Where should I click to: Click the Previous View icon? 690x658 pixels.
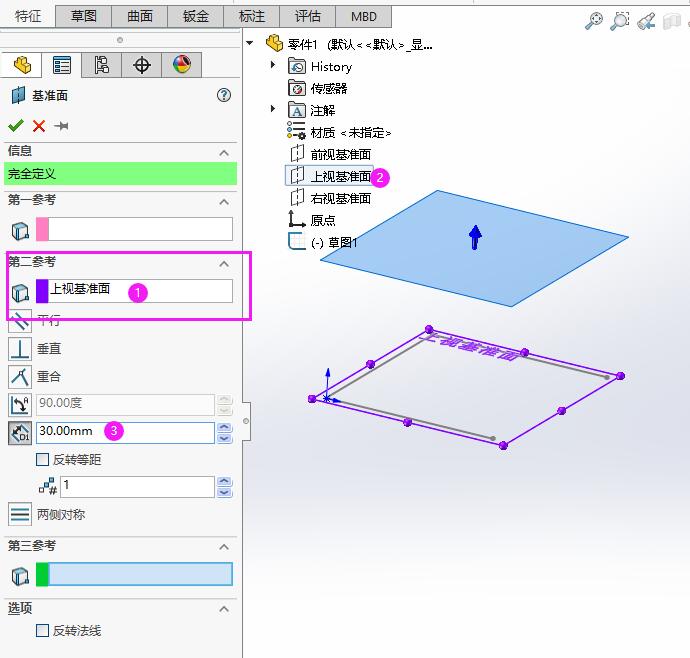point(646,21)
